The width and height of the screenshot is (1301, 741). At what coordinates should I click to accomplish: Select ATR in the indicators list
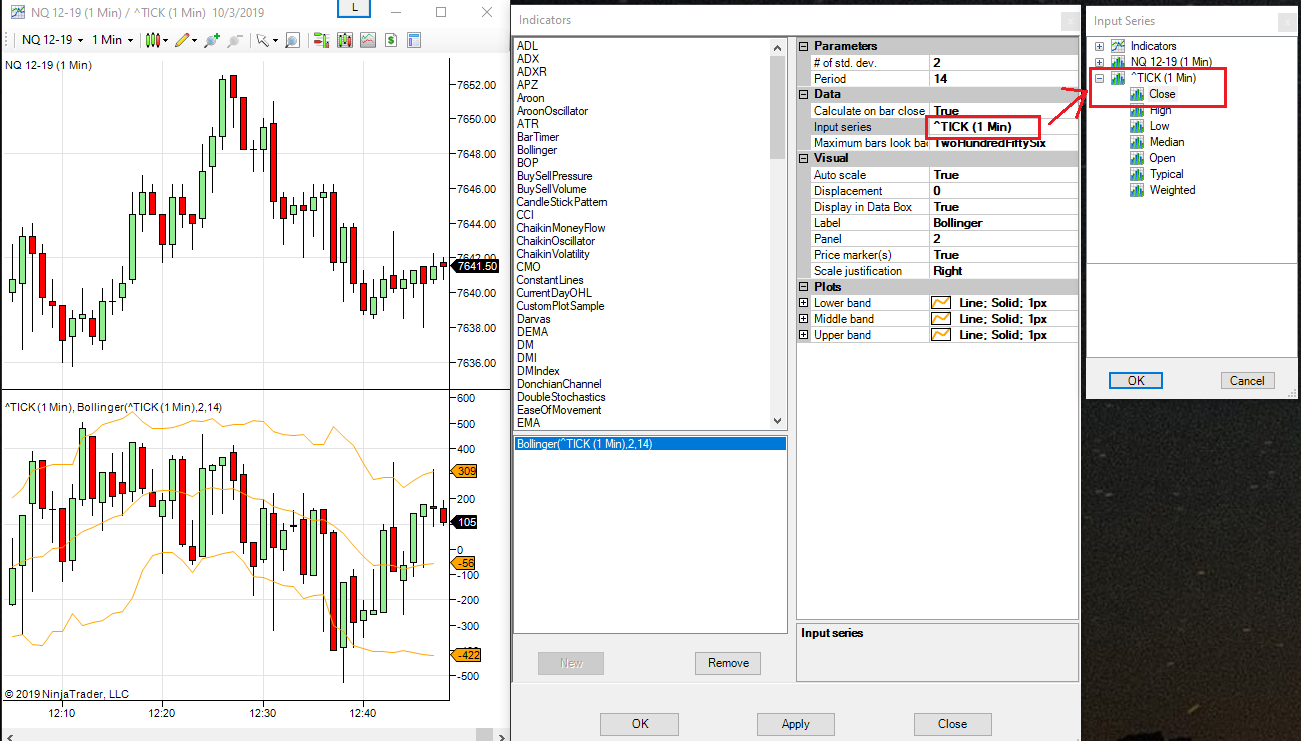coord(528,124)
